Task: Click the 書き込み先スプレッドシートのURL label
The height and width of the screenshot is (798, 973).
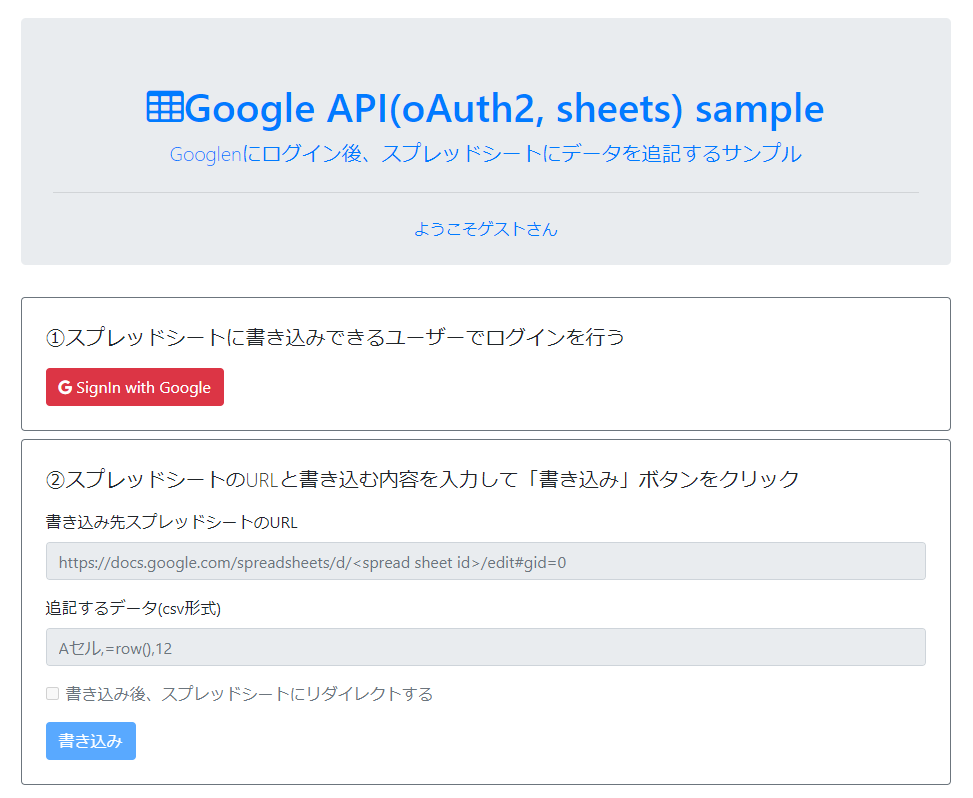Action: pos(171,522)
